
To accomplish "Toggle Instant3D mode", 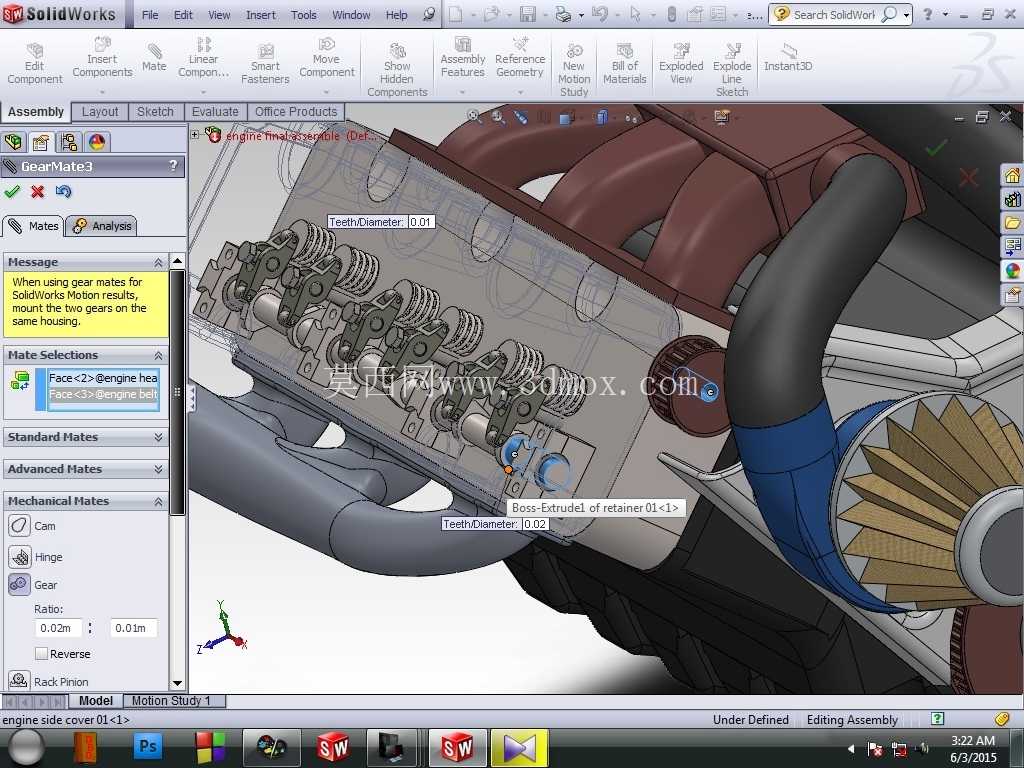I will pyautogui.click(x=788, y=57).
